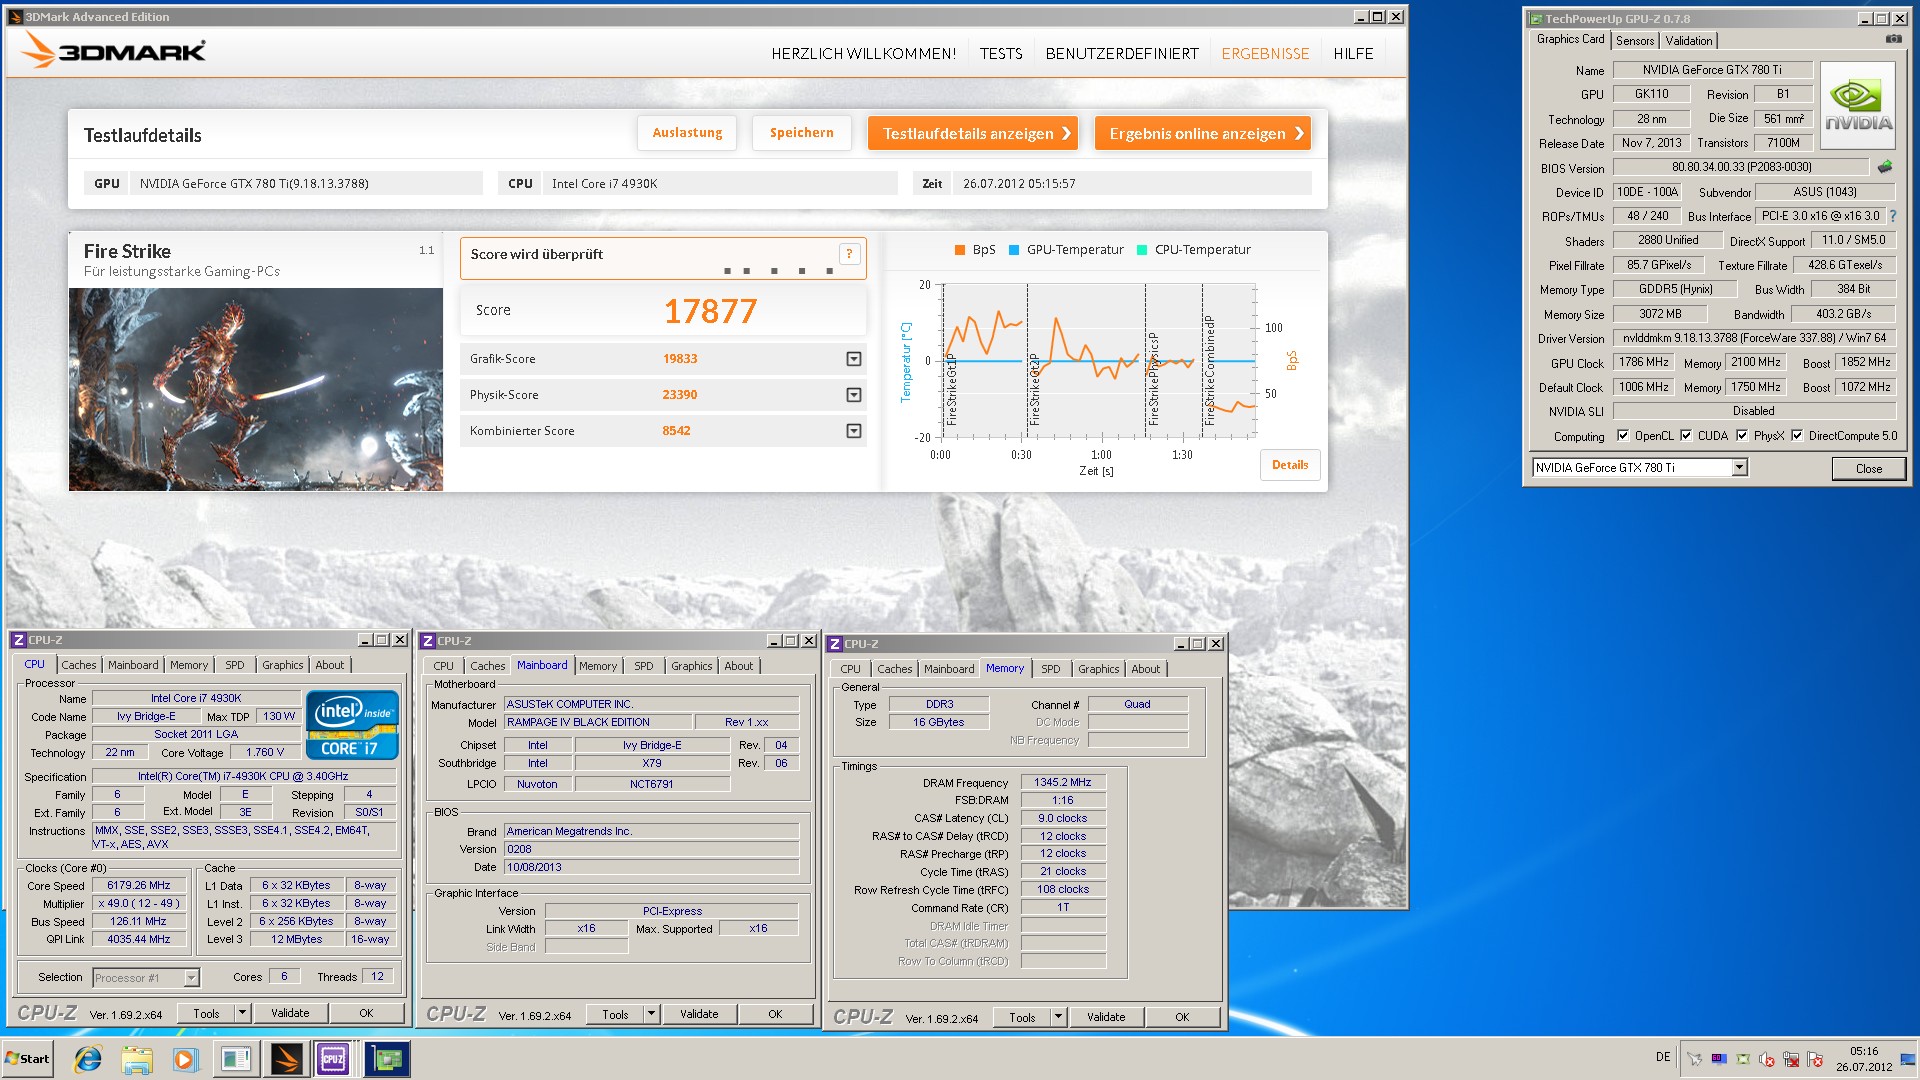Click the Auslastung button
This screenshot has width=1920, height=1080.
pyautogui.click(x=687, y=133)
